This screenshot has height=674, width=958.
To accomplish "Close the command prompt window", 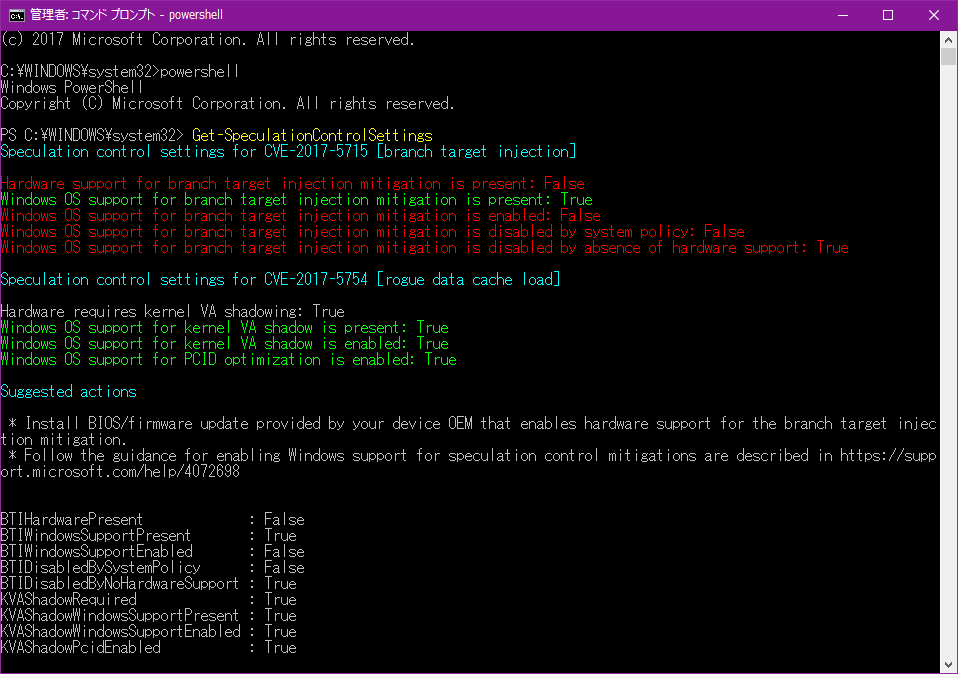I will pos(933,15).
